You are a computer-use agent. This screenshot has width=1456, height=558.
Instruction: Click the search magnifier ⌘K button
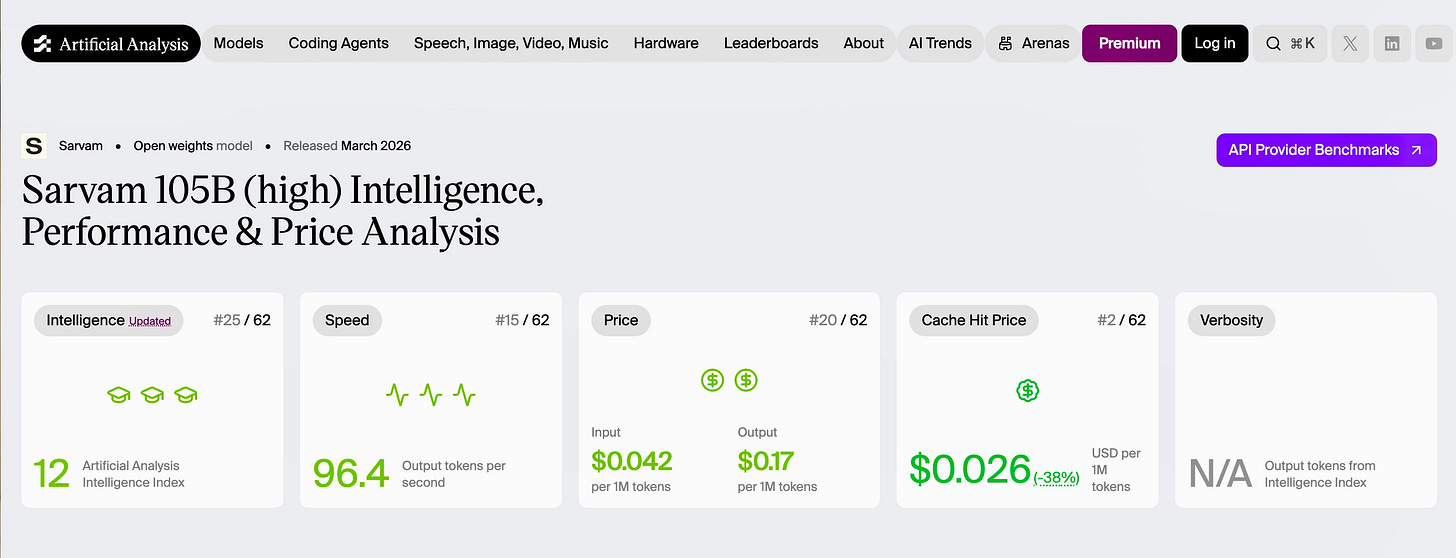[x=1290, y=43]
